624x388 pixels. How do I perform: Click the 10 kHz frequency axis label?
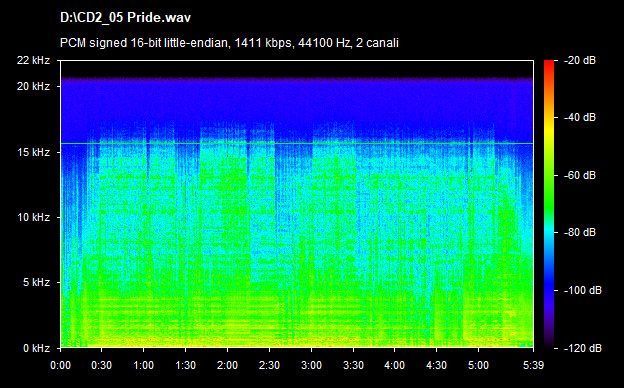coord(33,217)
